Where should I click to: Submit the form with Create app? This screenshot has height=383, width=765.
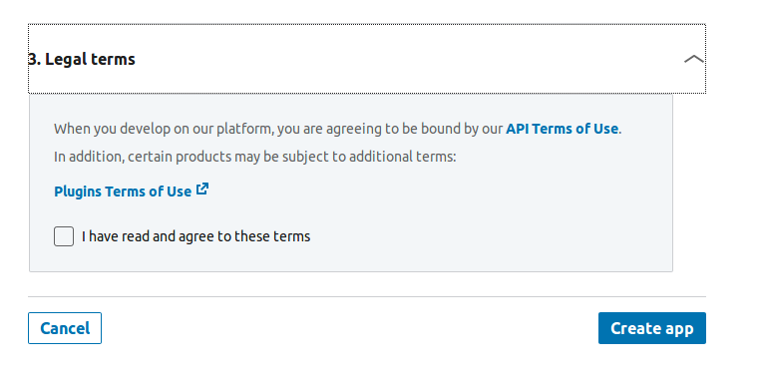point(652,328)
